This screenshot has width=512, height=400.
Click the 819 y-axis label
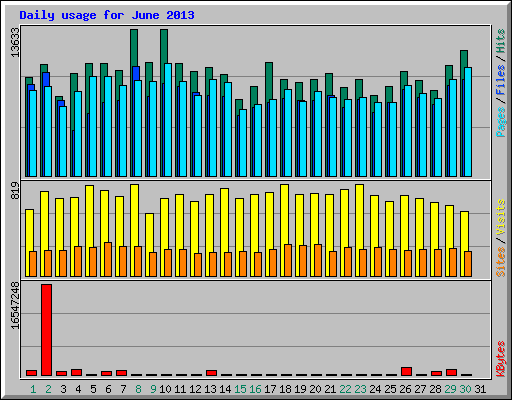15,191
